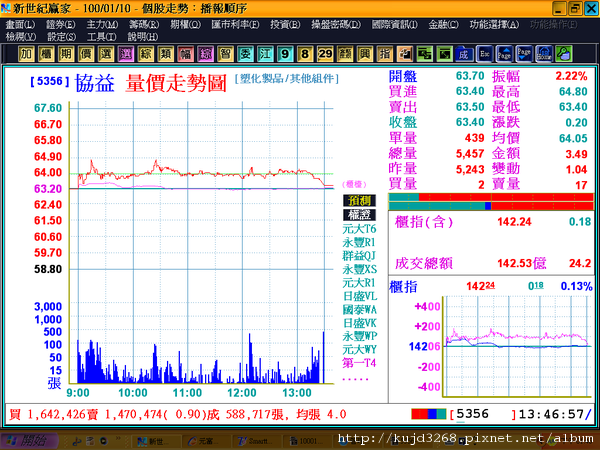The height and width of the screenshot is (450, 600).
Task: Click the Home toolbar button
Action: click(544, 54)
